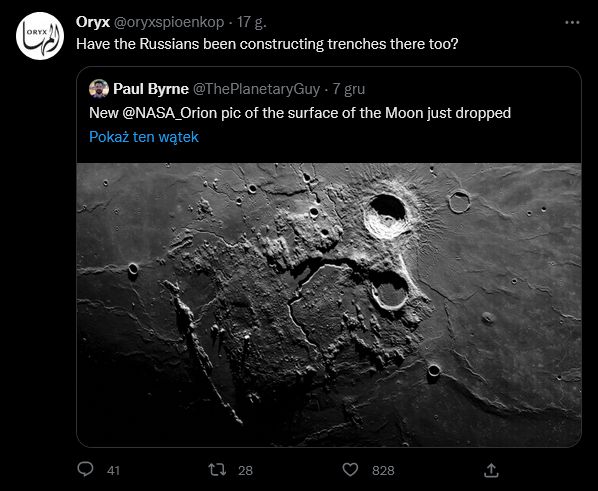Open the @oryxspioenkop handle

point(169,23)
